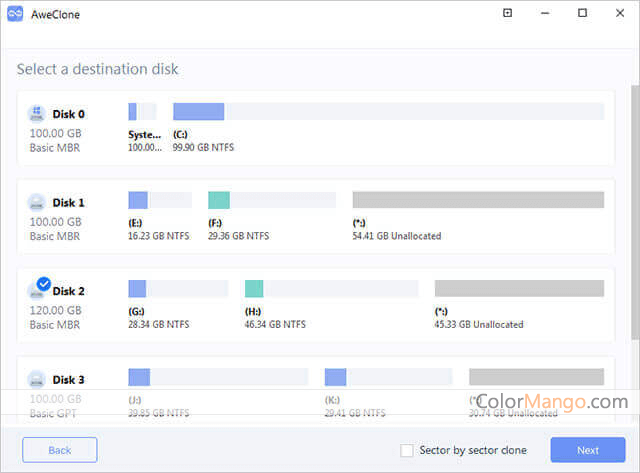The width and height of the screenshot is (640, 473).
Task: Click the (G:) 28.34 GB NTFS partition bar
Action: [178, 289]
